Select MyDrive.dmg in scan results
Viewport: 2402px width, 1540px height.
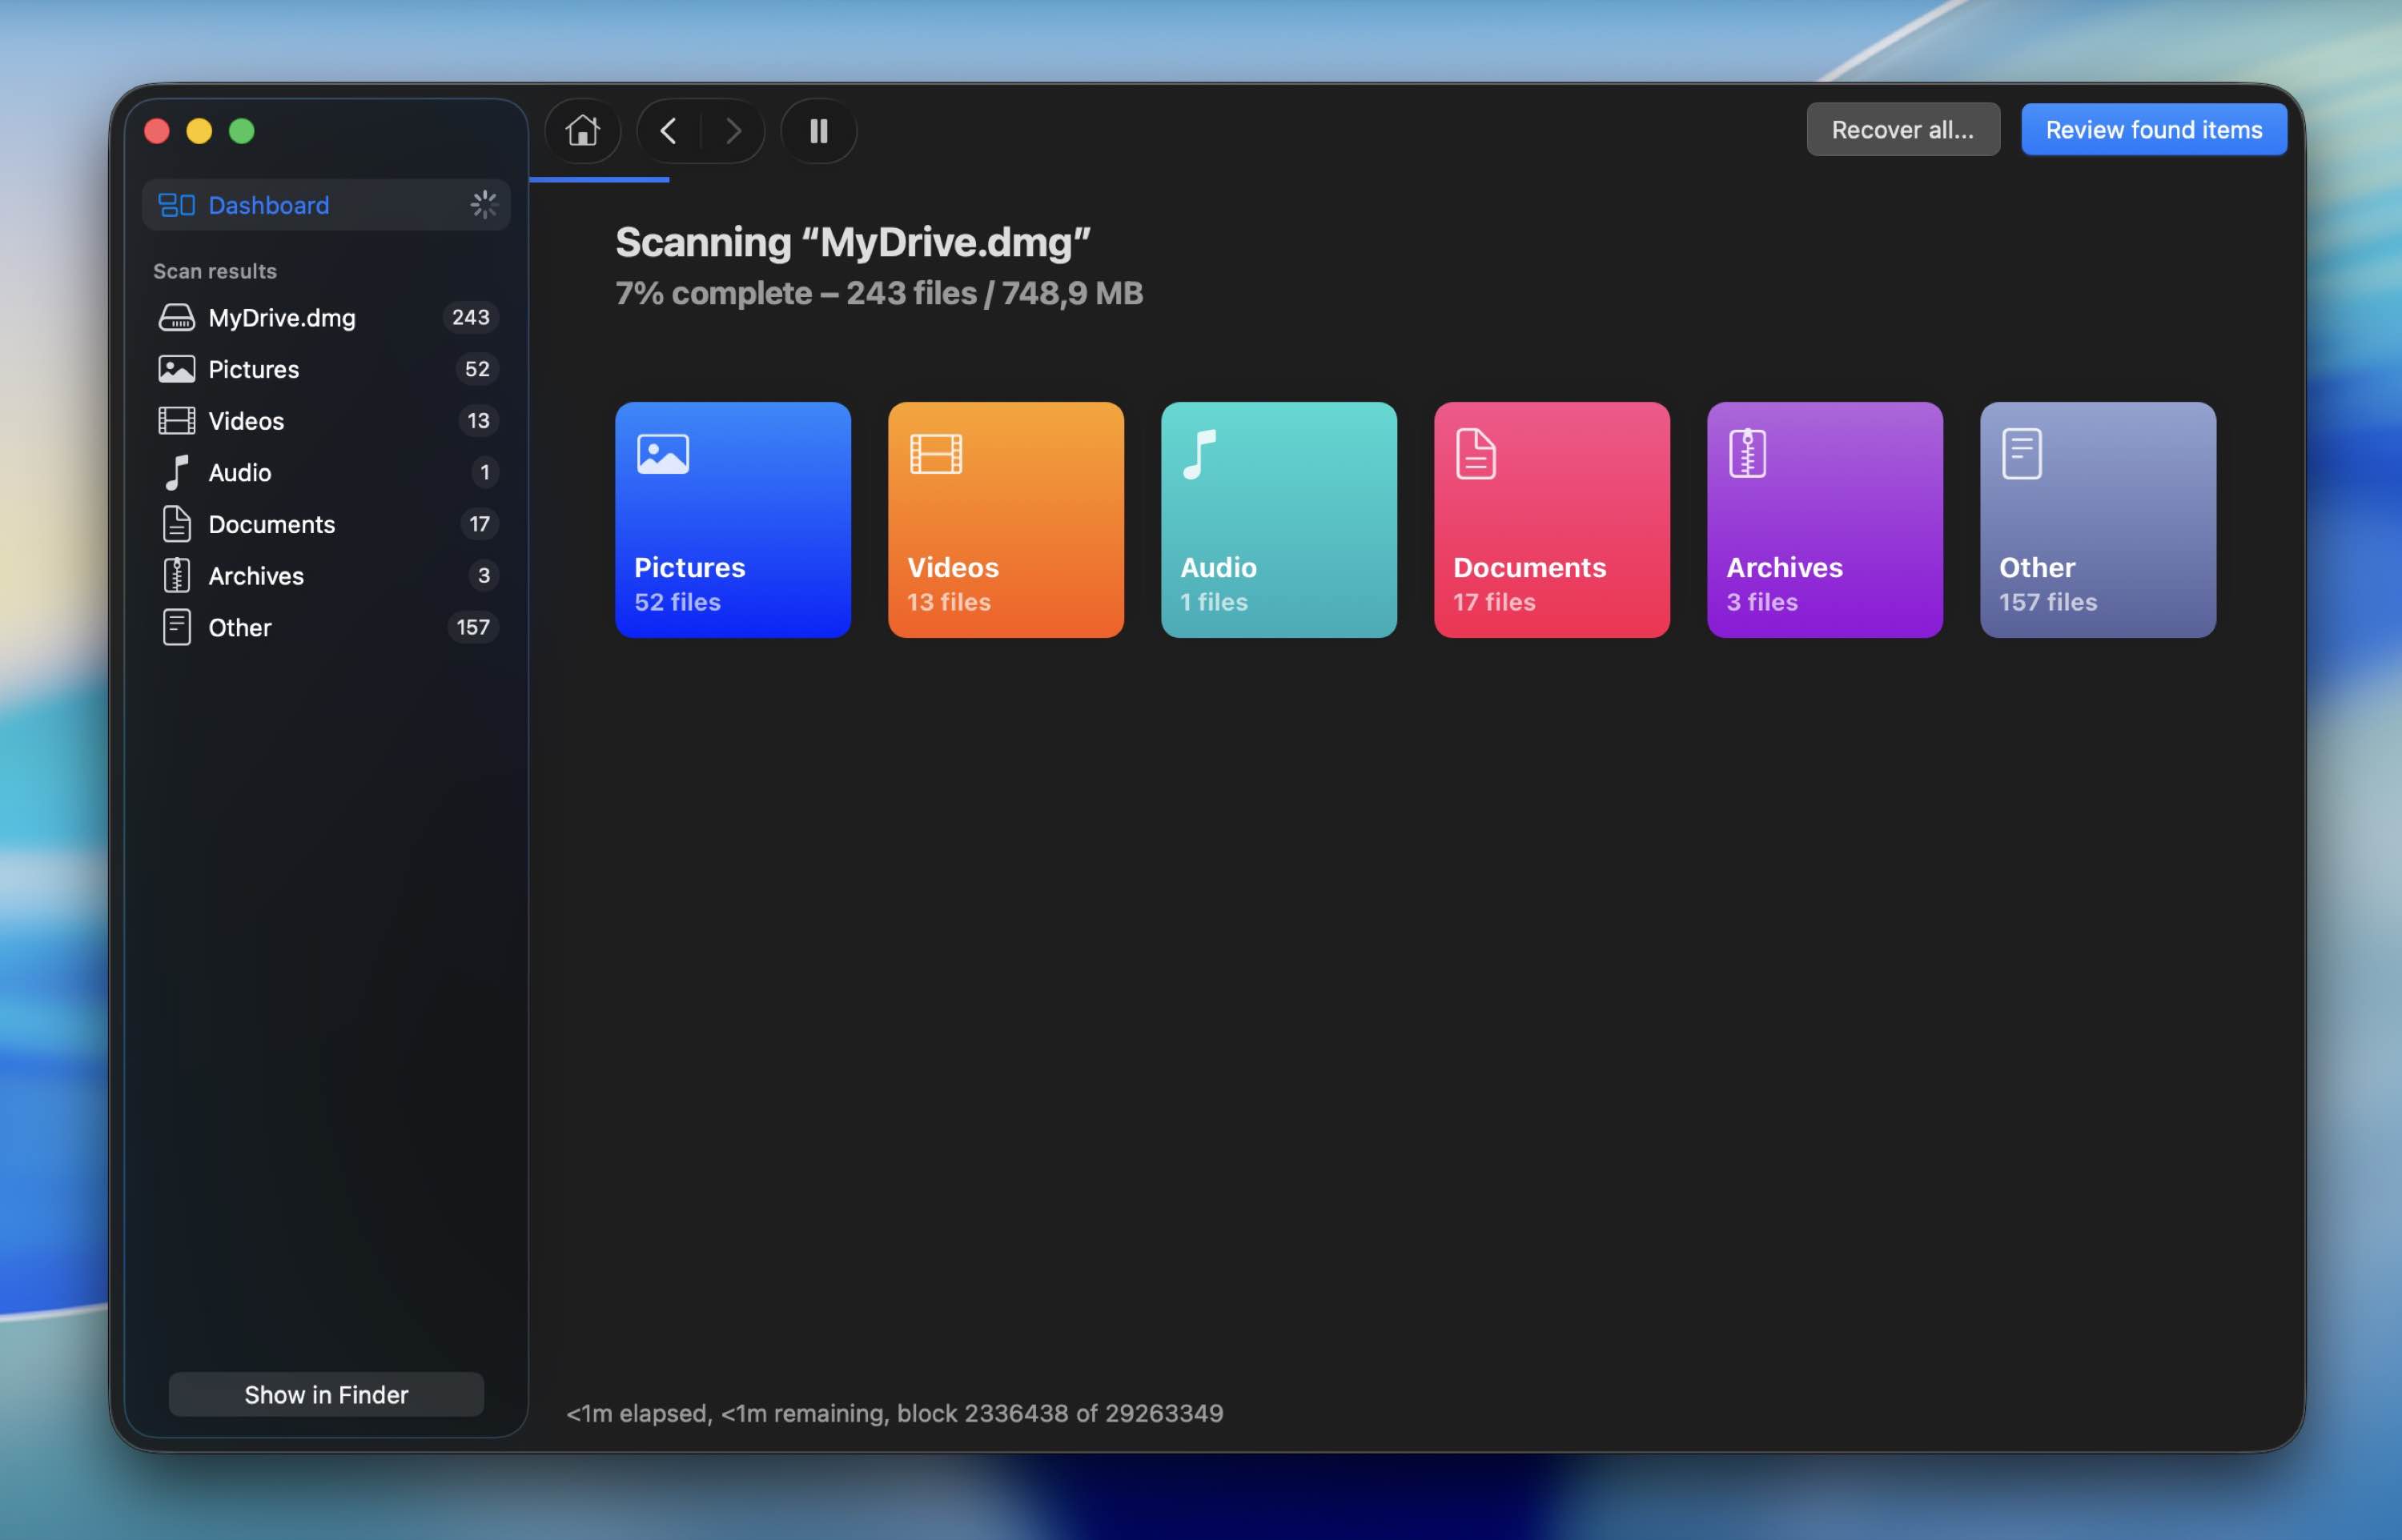click(282, 318)
